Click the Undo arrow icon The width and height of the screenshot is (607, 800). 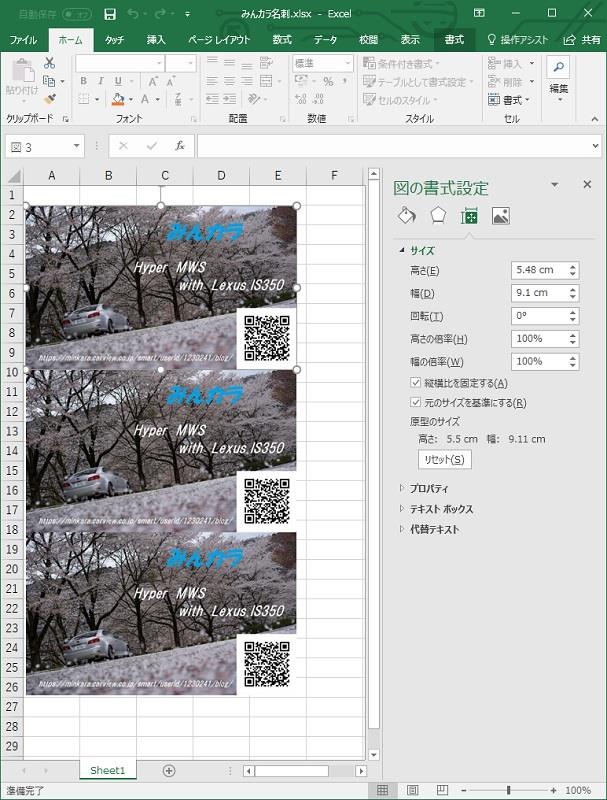tap(132, 14)
